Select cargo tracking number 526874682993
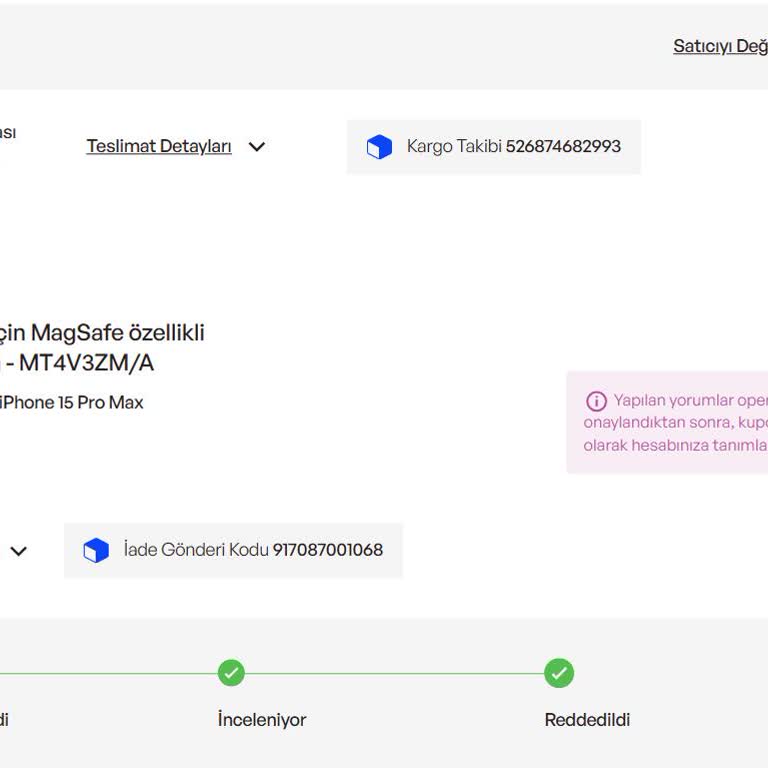The width and height of the screenshot is (768, 768). click(x=563, y=146)
